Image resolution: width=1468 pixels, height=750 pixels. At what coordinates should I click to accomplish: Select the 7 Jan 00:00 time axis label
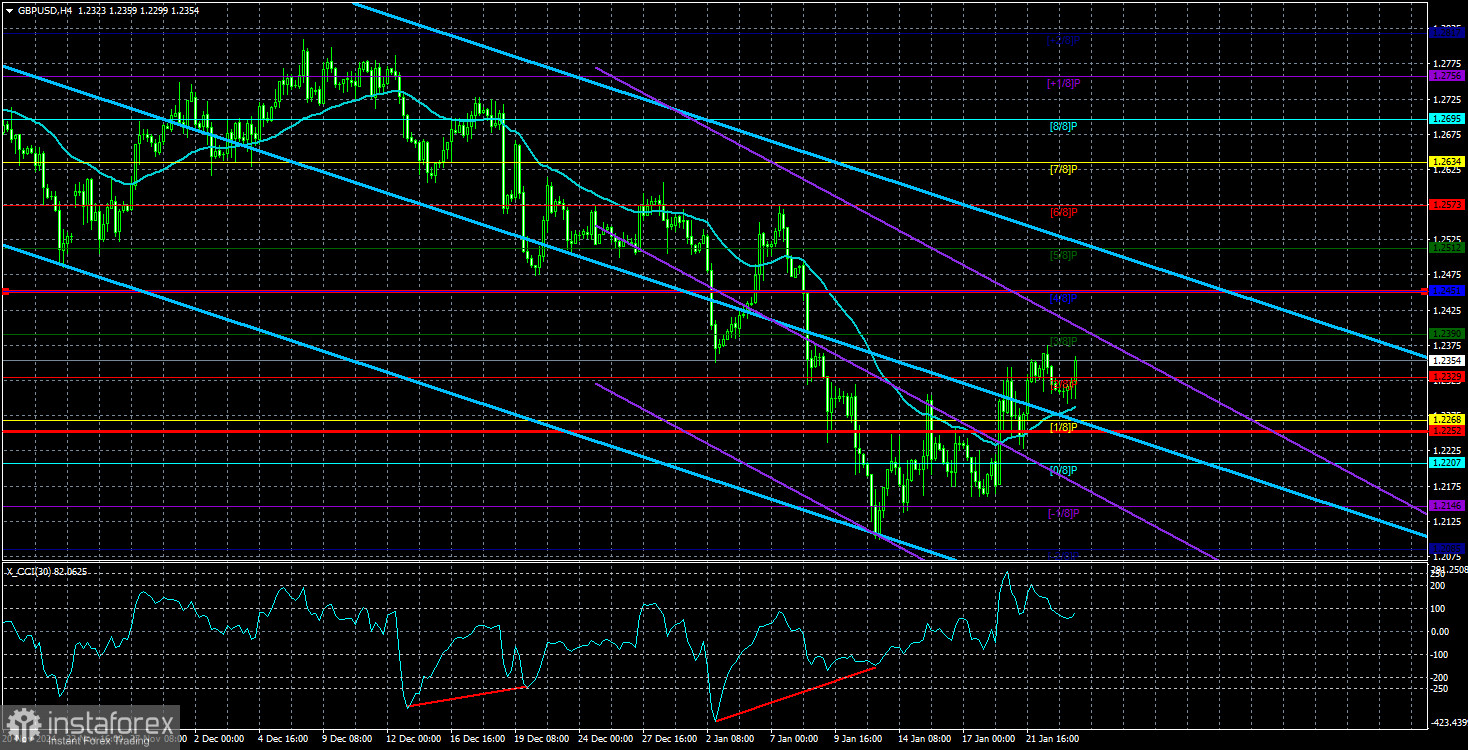pyautogui.click(x=795, y=739)
